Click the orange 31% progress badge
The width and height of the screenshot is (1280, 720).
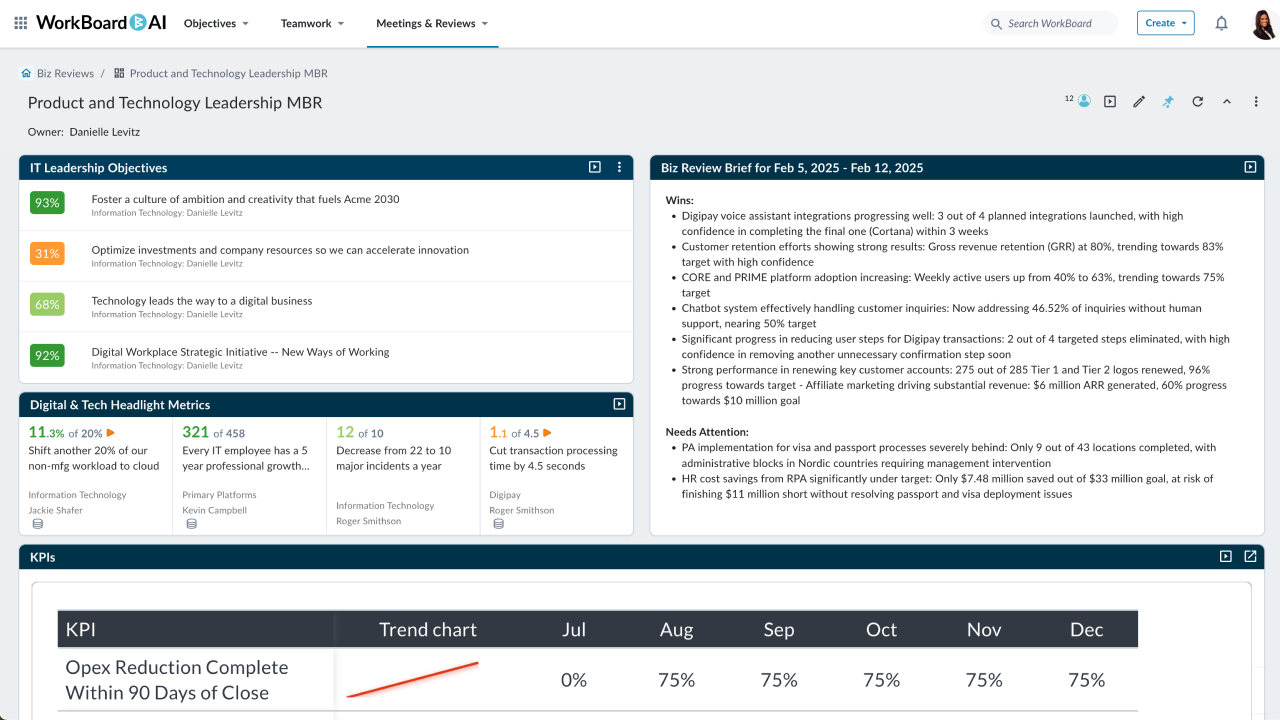(47, 254)
